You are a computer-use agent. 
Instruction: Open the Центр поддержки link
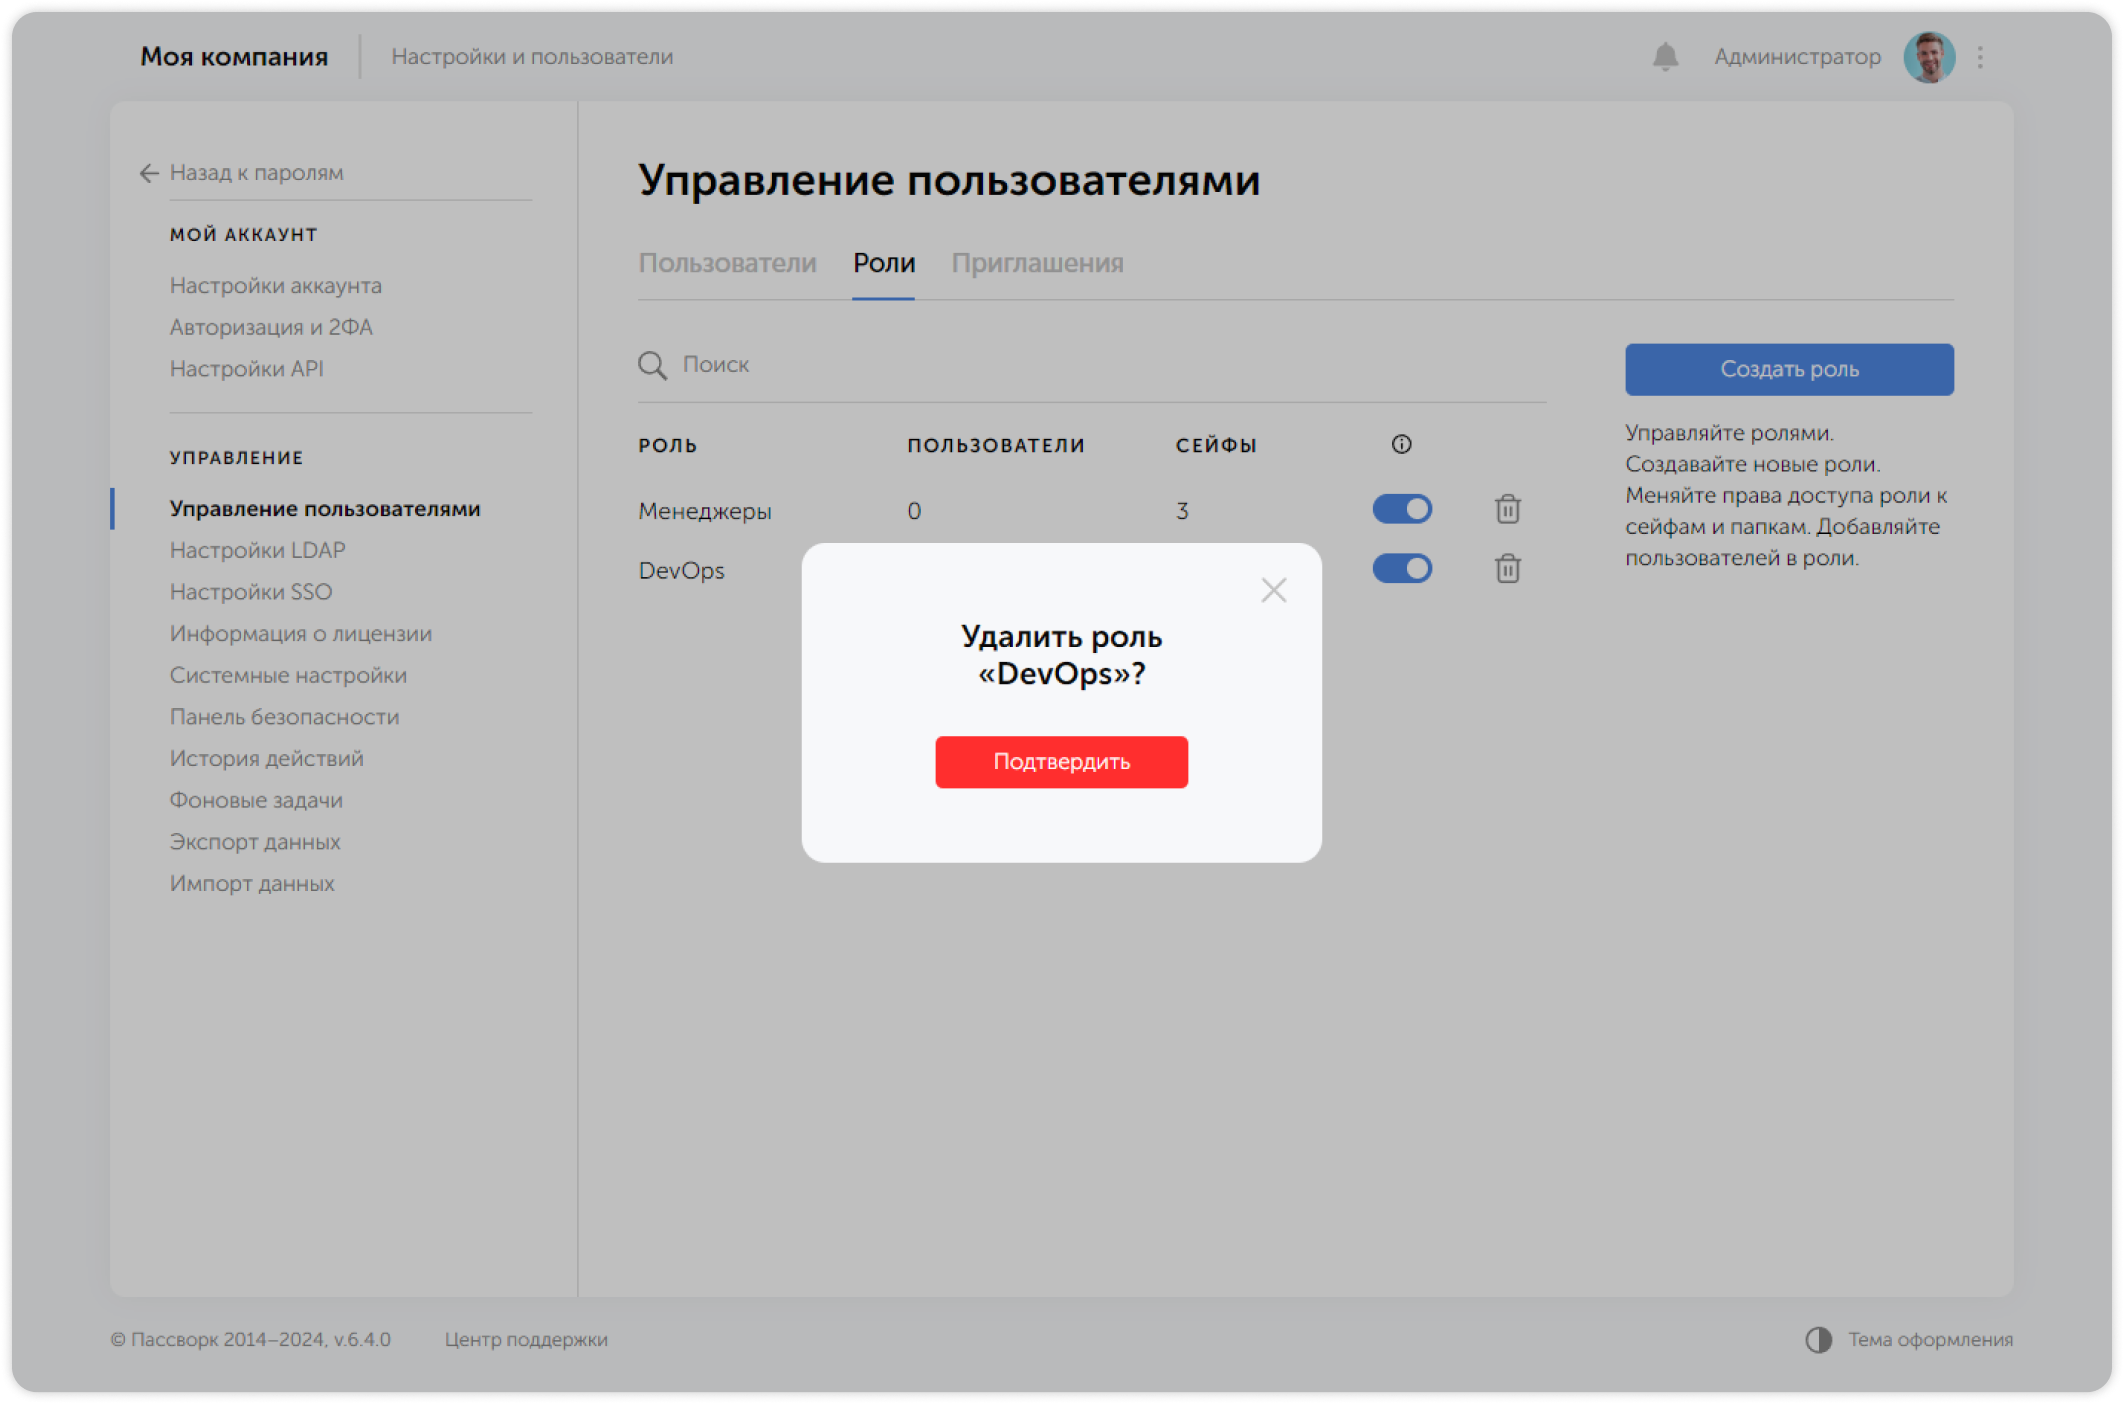[525, 1339]
